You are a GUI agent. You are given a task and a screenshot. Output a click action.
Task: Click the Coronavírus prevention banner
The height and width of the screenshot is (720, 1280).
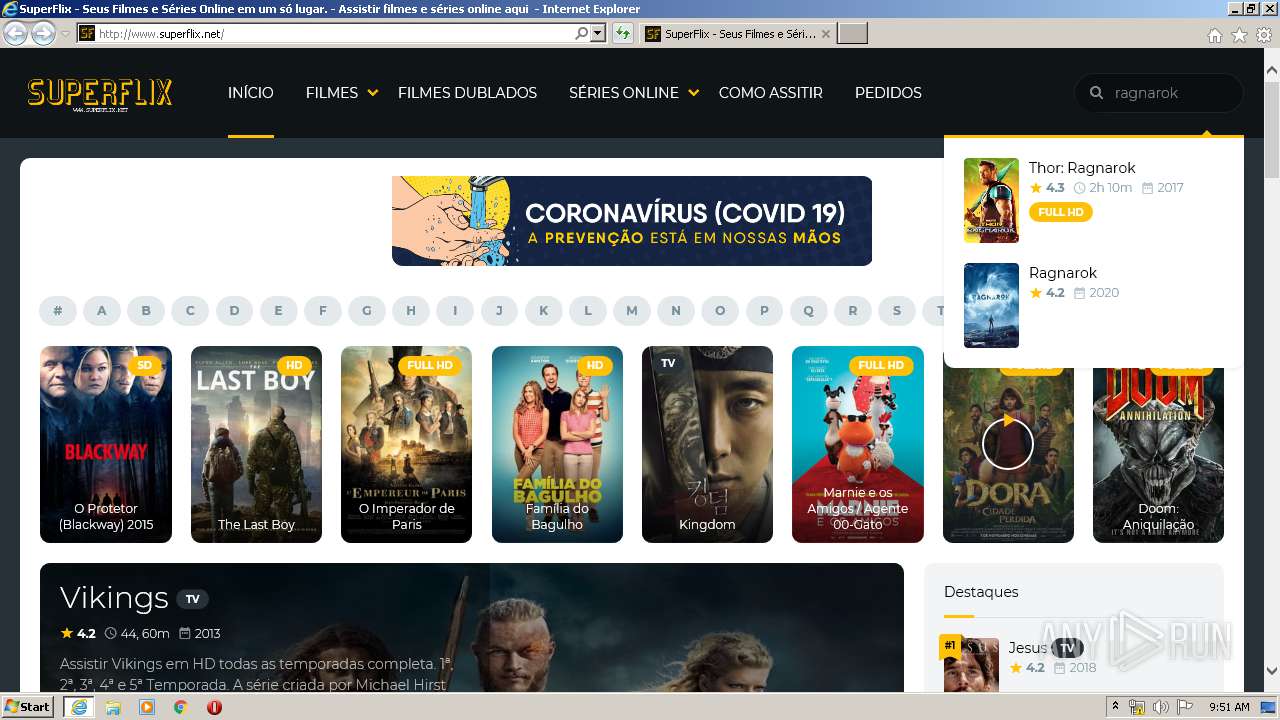(x=632, y=221)
